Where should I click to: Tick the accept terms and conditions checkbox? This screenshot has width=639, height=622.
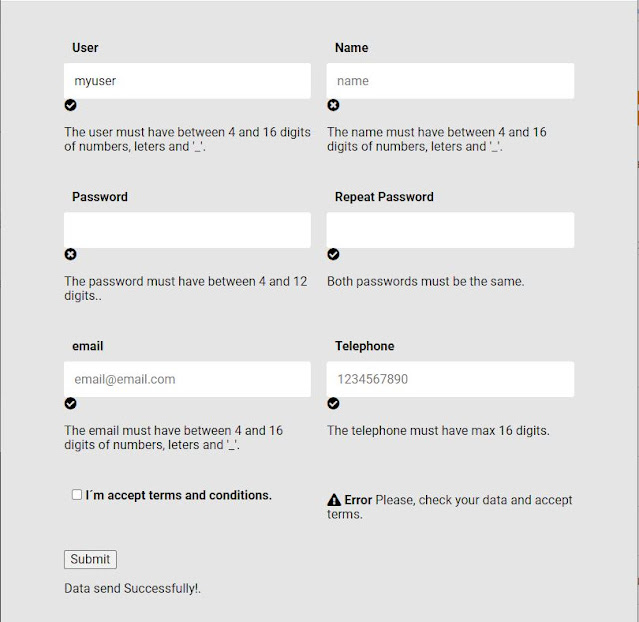click(77, 494)
